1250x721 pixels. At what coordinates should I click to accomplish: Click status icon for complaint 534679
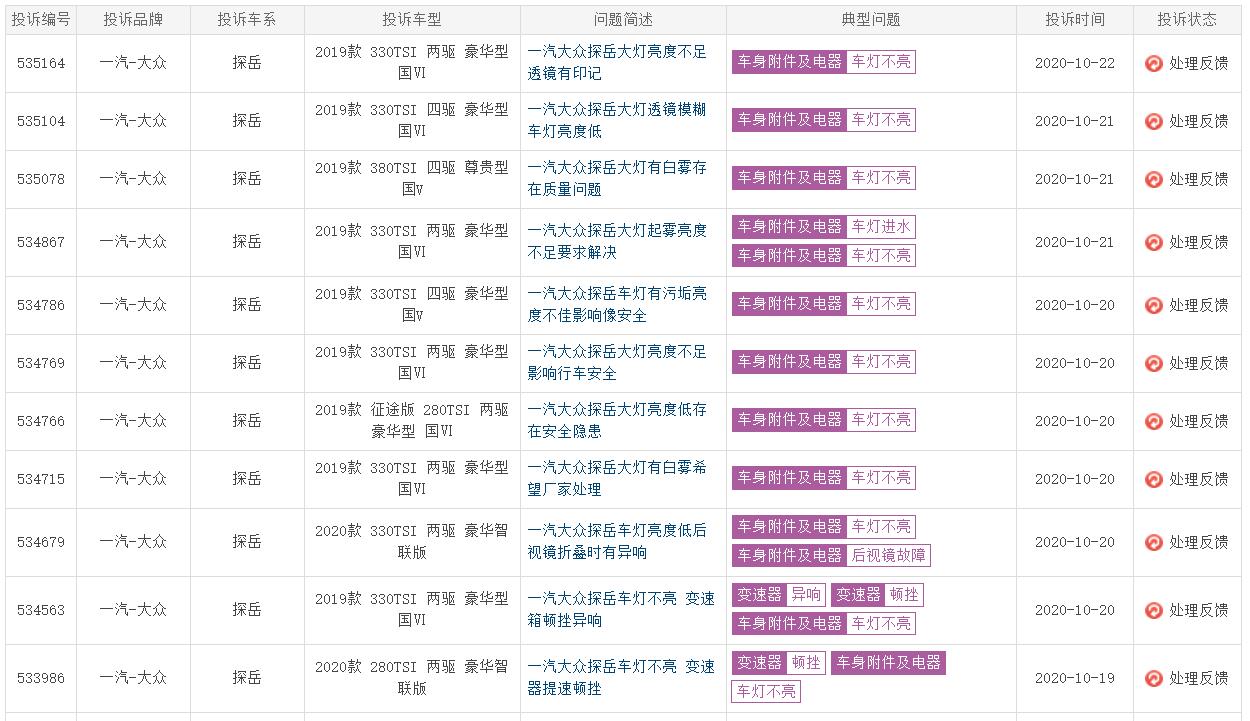point(1153,542)
